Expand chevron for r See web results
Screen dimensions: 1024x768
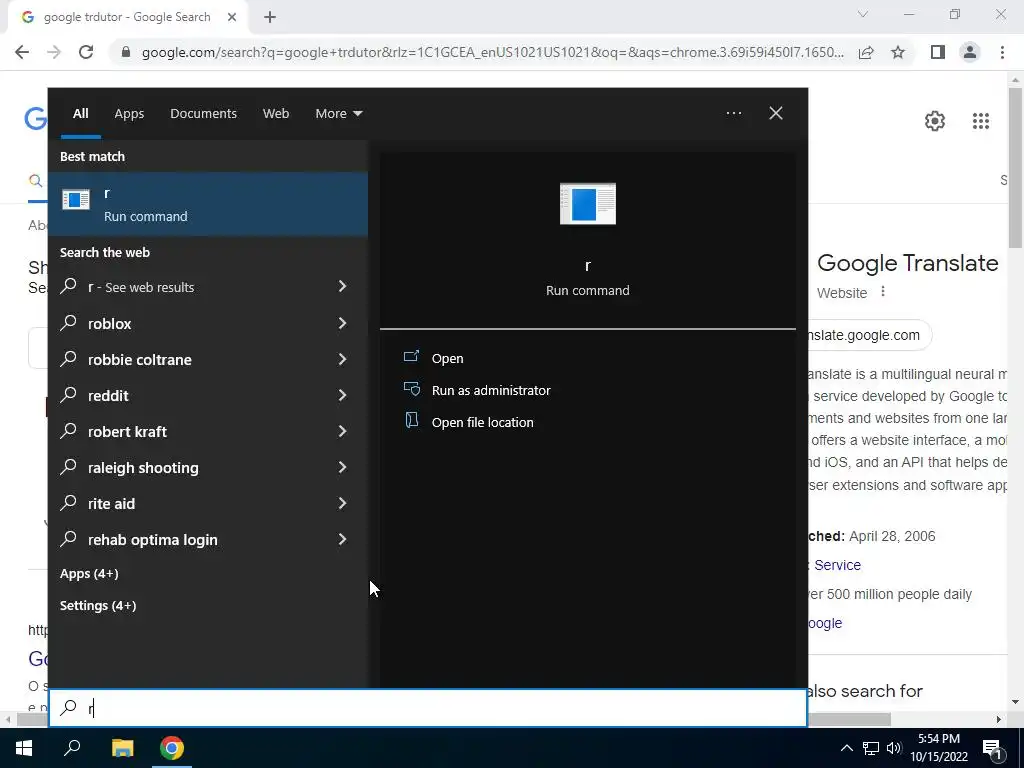342,286
